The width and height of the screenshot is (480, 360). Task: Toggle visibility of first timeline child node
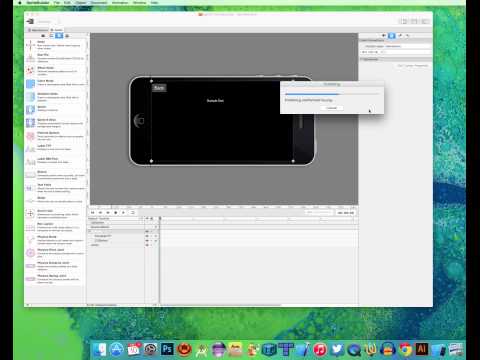pyautogui.click(x=147, y=236)
